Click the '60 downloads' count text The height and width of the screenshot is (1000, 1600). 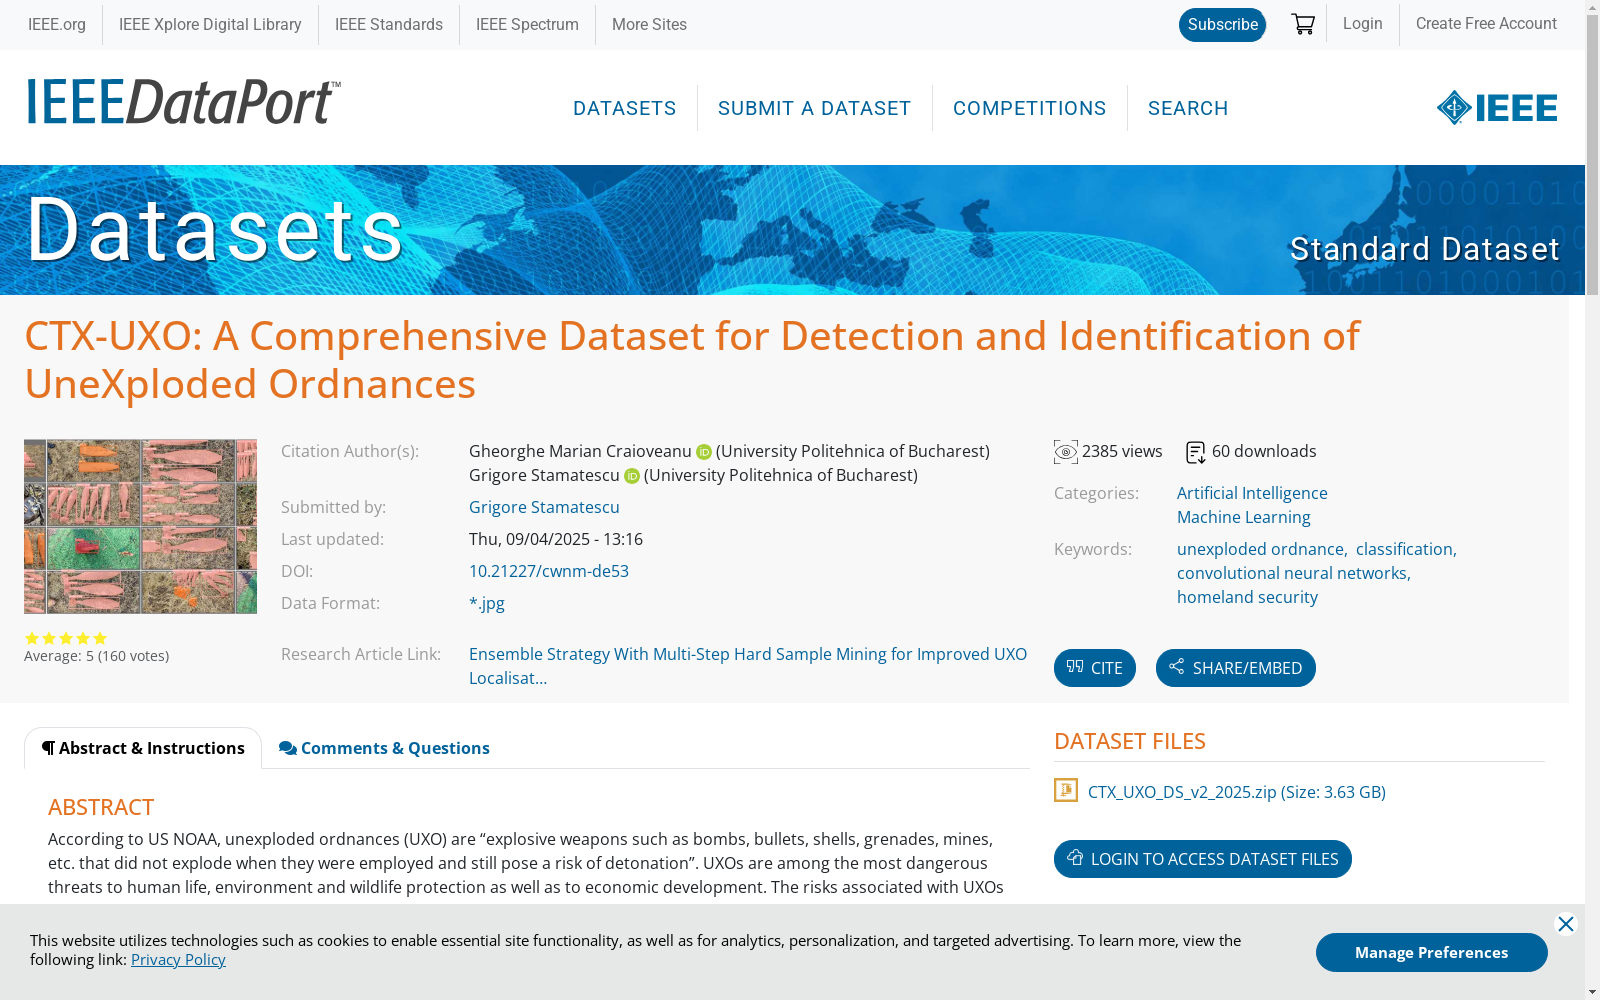(1264, 451)
